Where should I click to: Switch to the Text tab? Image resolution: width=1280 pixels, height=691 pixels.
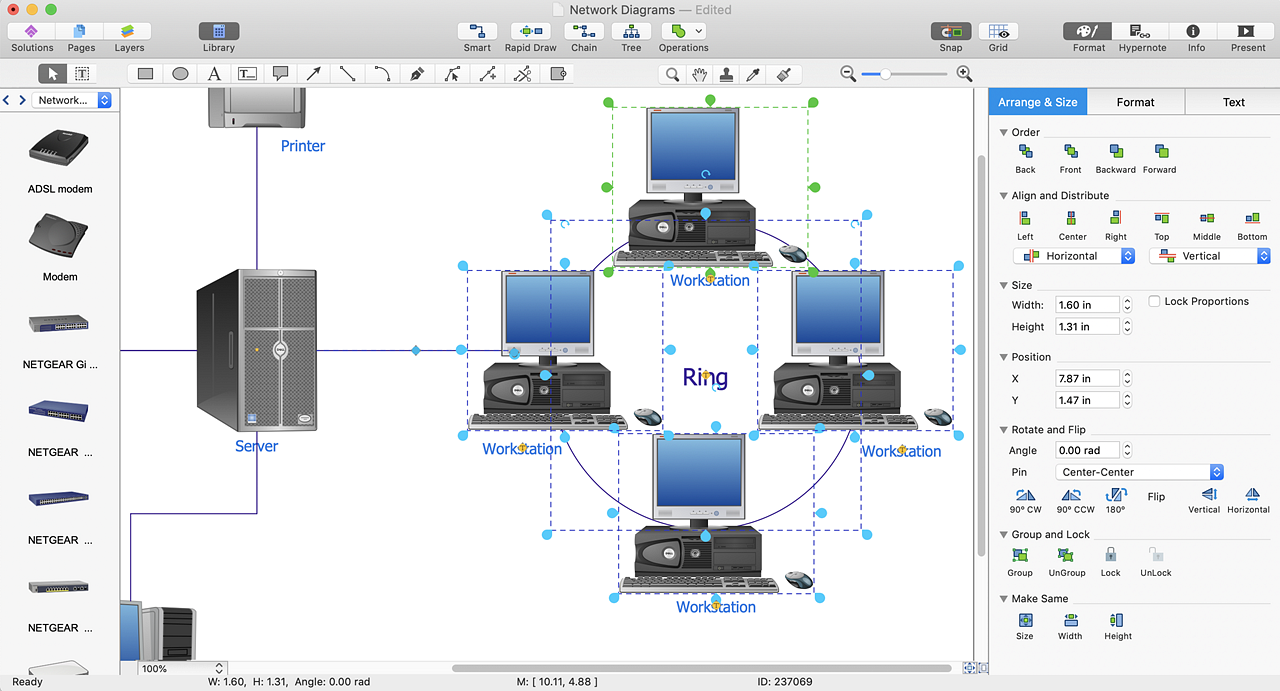tap(1233, 102)
